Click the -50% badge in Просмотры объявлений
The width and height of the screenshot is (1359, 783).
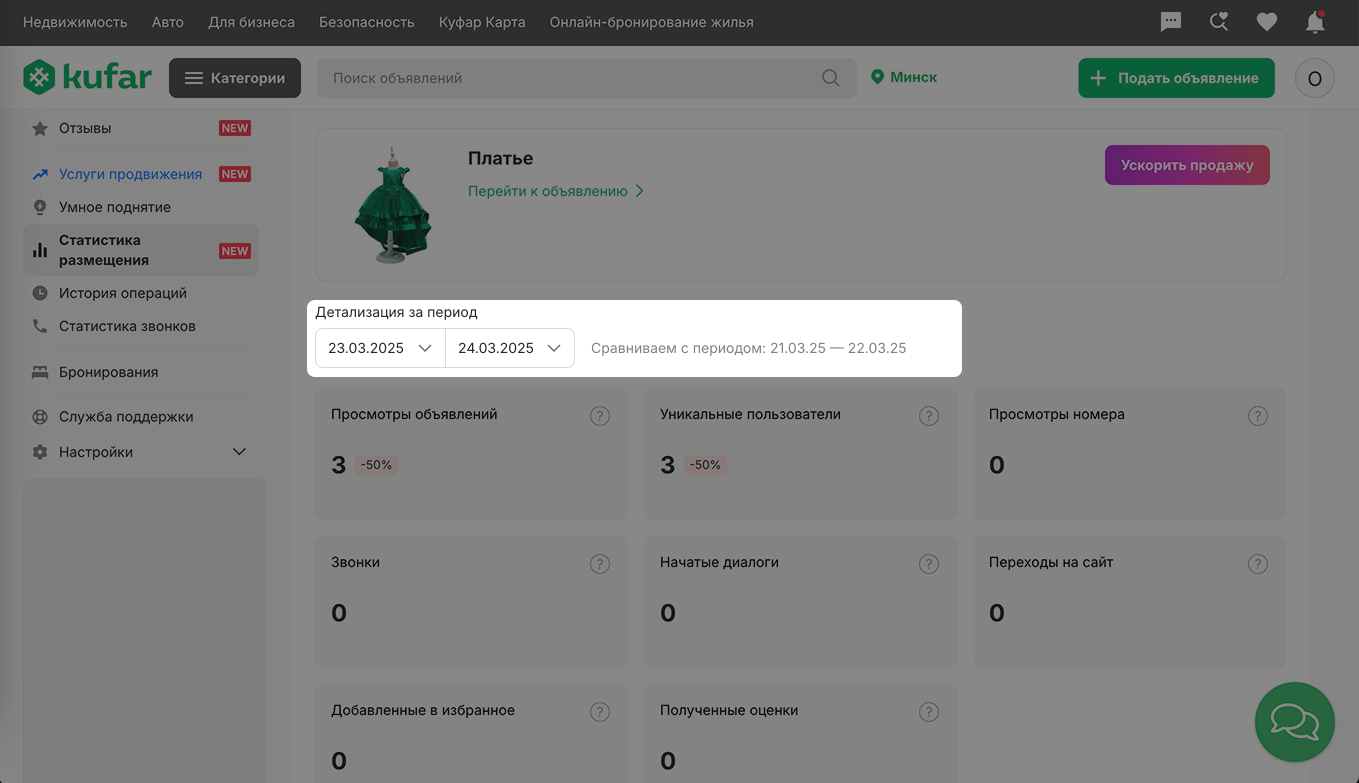coord(376,465)
